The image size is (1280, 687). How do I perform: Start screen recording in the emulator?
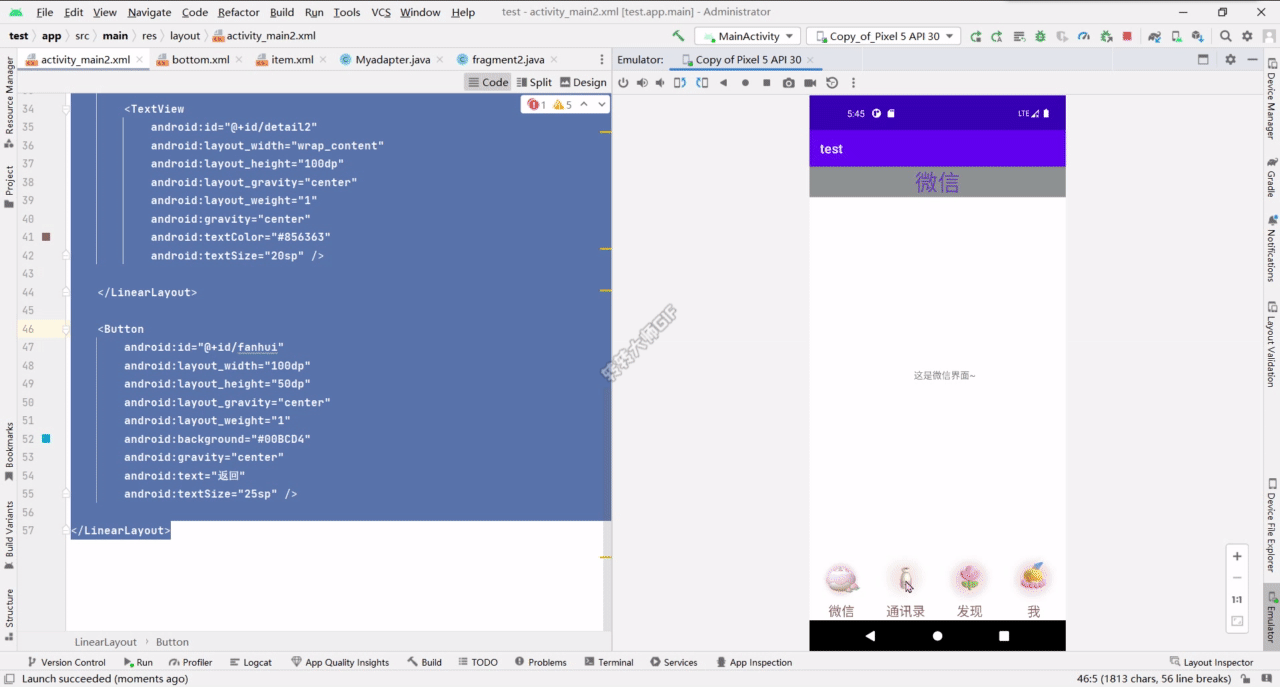(809, 82)
